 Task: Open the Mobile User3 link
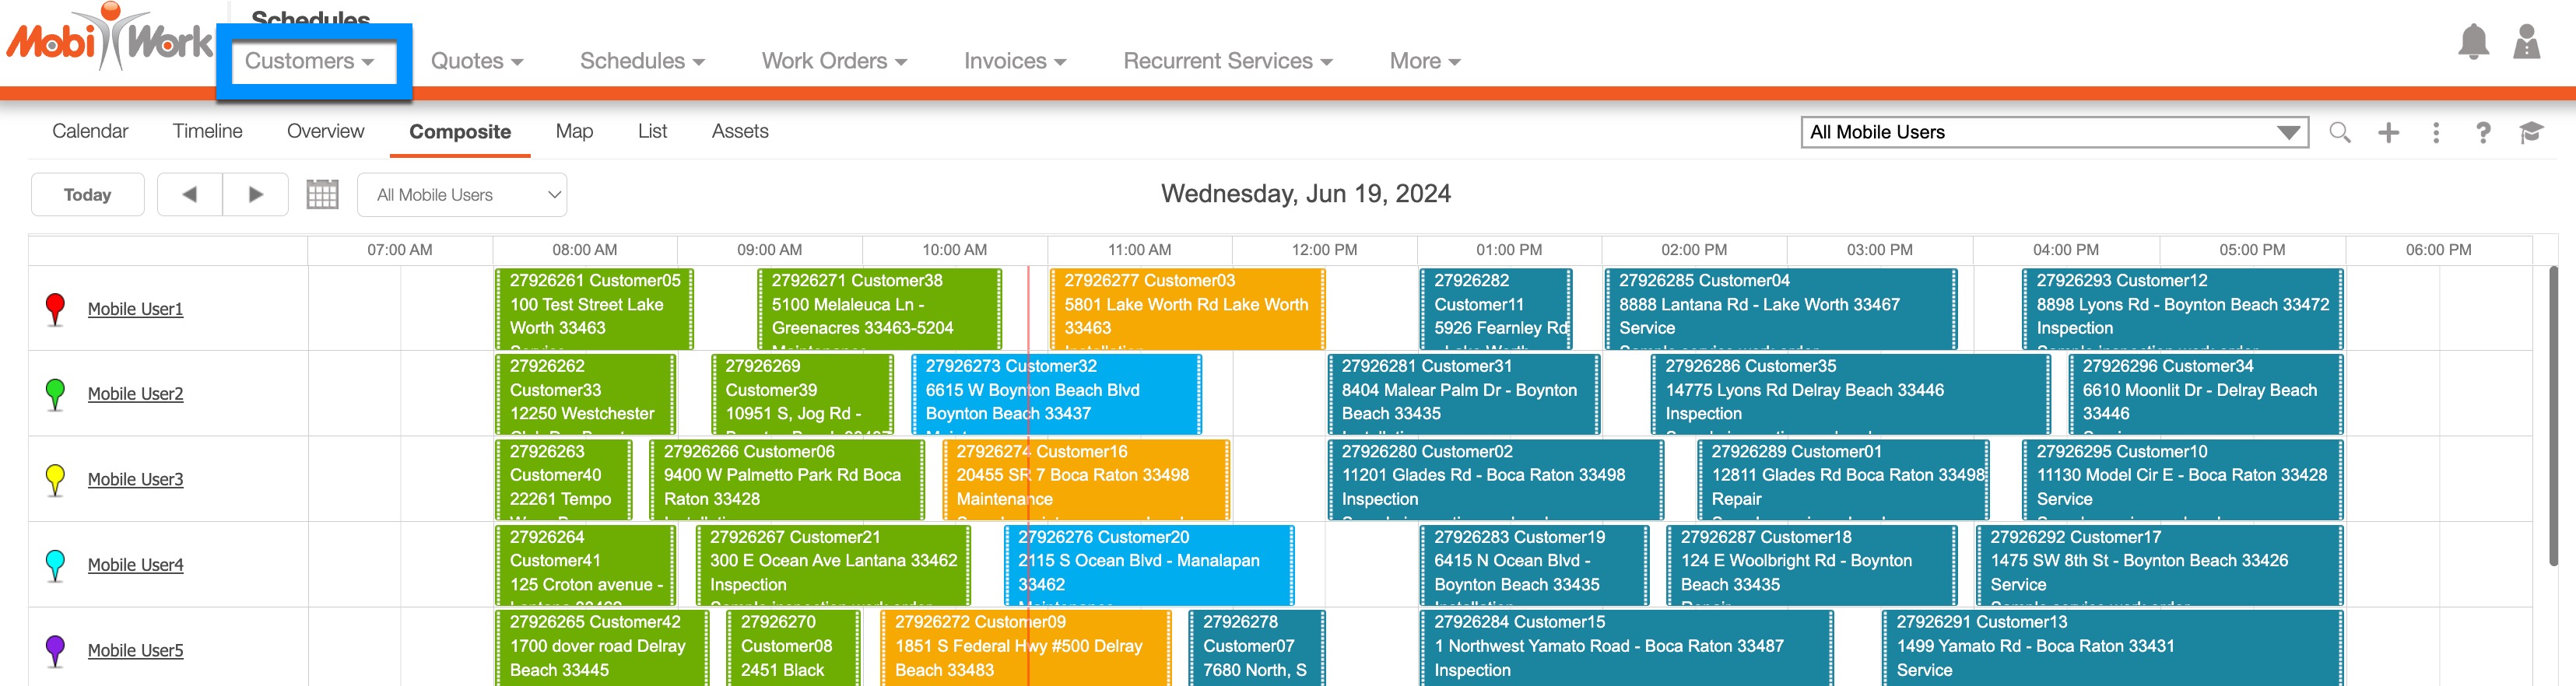[135, 479]
